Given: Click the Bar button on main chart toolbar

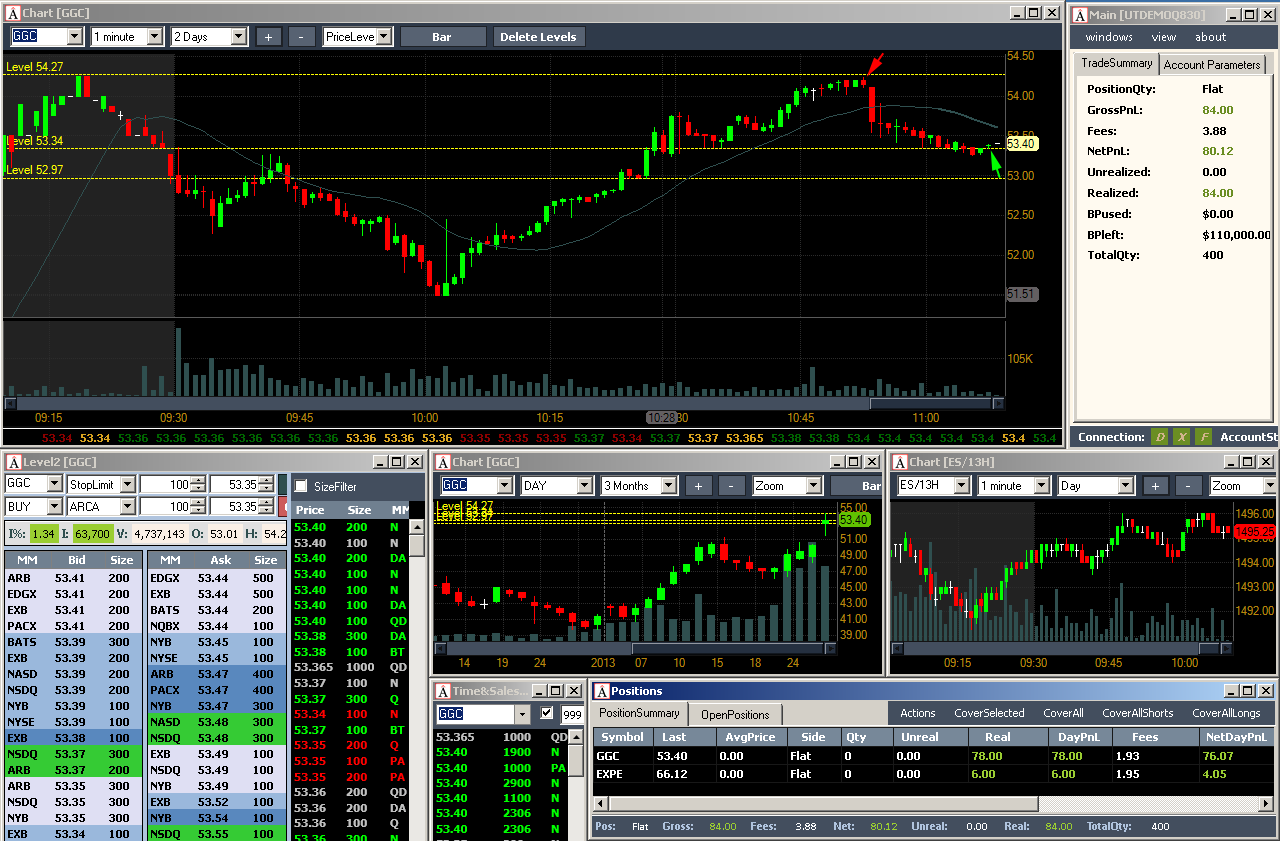Looking at the screenshot, I should 441,37.
